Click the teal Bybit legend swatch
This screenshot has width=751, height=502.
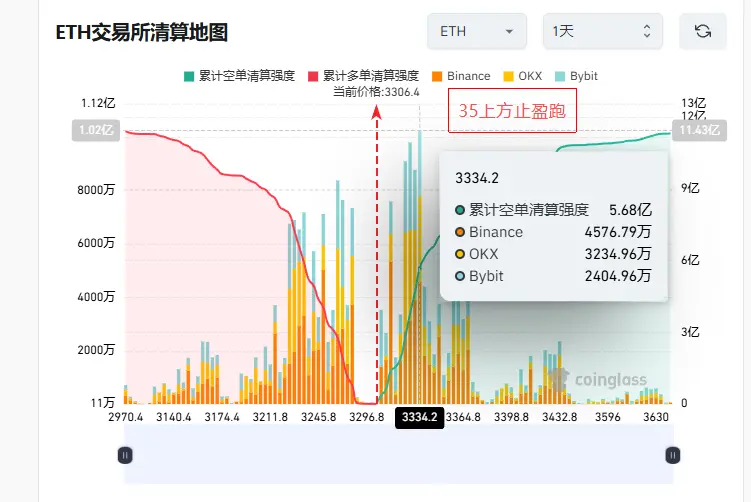point(560,77)
